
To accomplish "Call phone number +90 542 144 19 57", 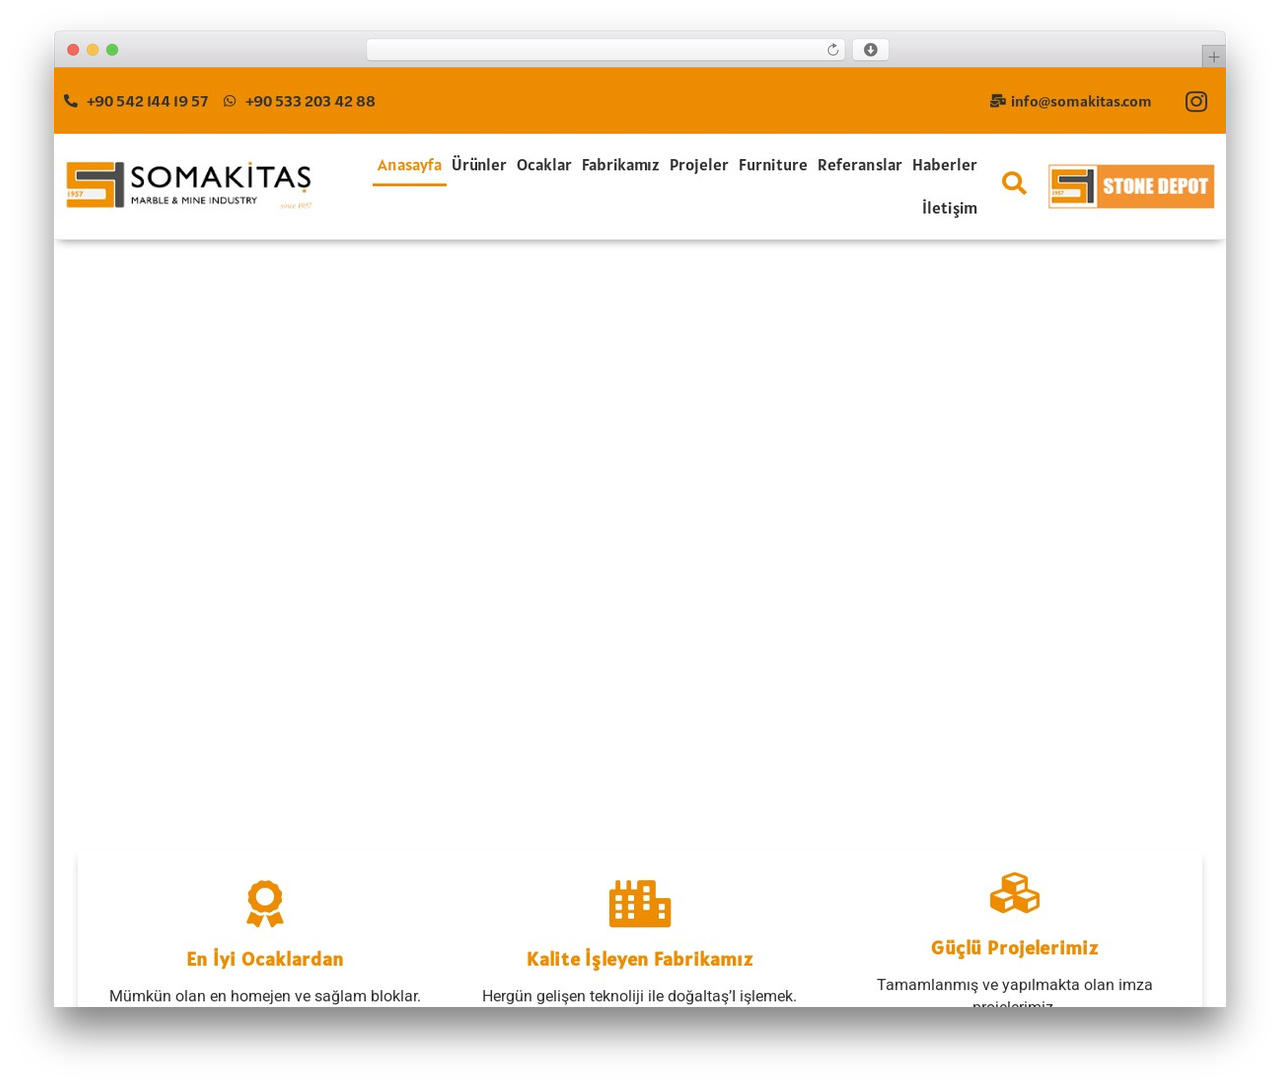I will [147, 101].
